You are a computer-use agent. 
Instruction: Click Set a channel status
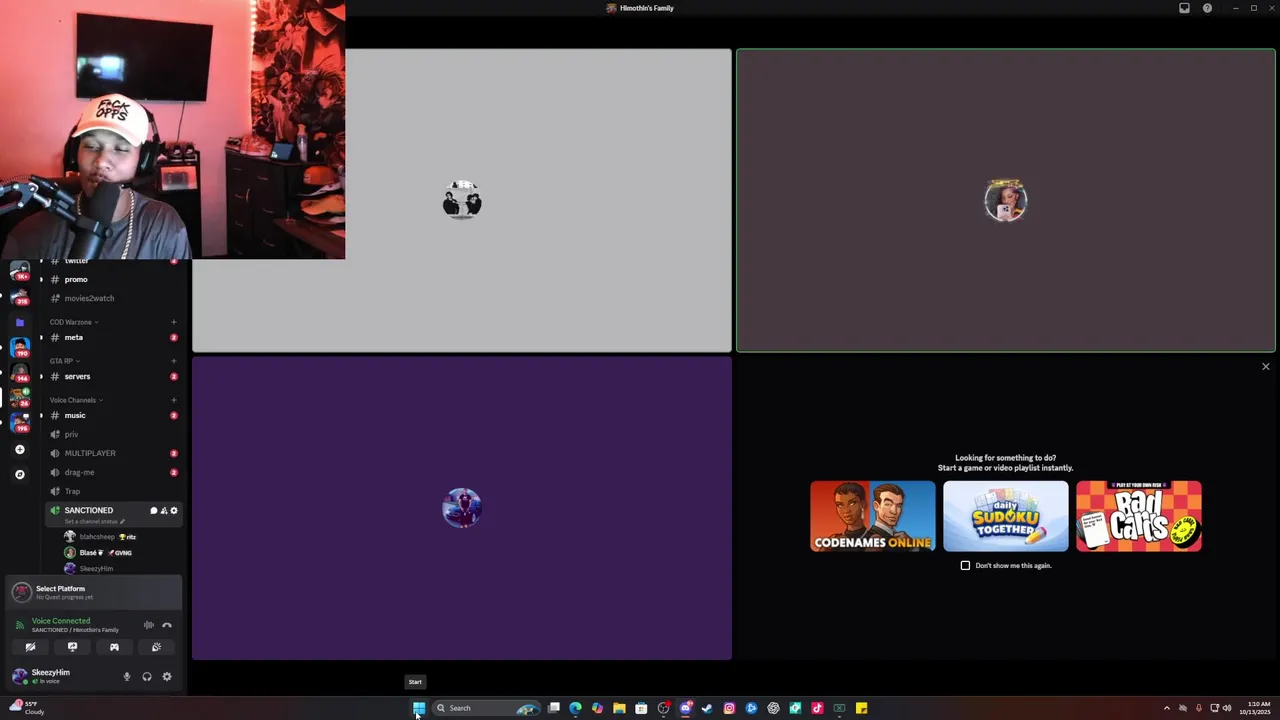(94, 522)
